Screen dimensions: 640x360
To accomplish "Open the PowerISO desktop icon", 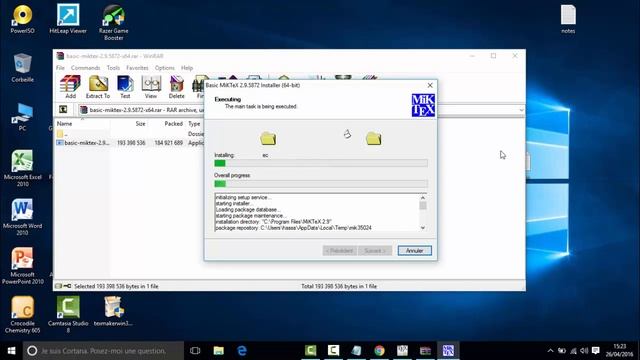I will point(22,19).
